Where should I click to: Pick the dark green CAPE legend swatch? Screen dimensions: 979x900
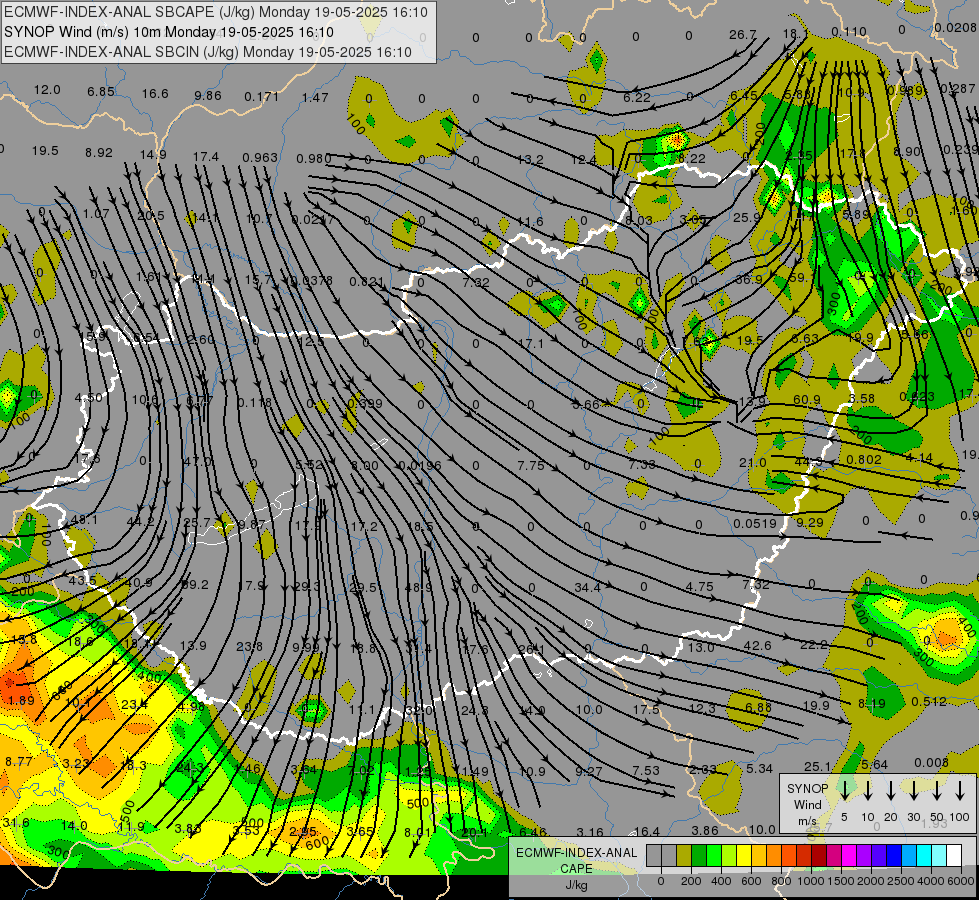[699, 856]
